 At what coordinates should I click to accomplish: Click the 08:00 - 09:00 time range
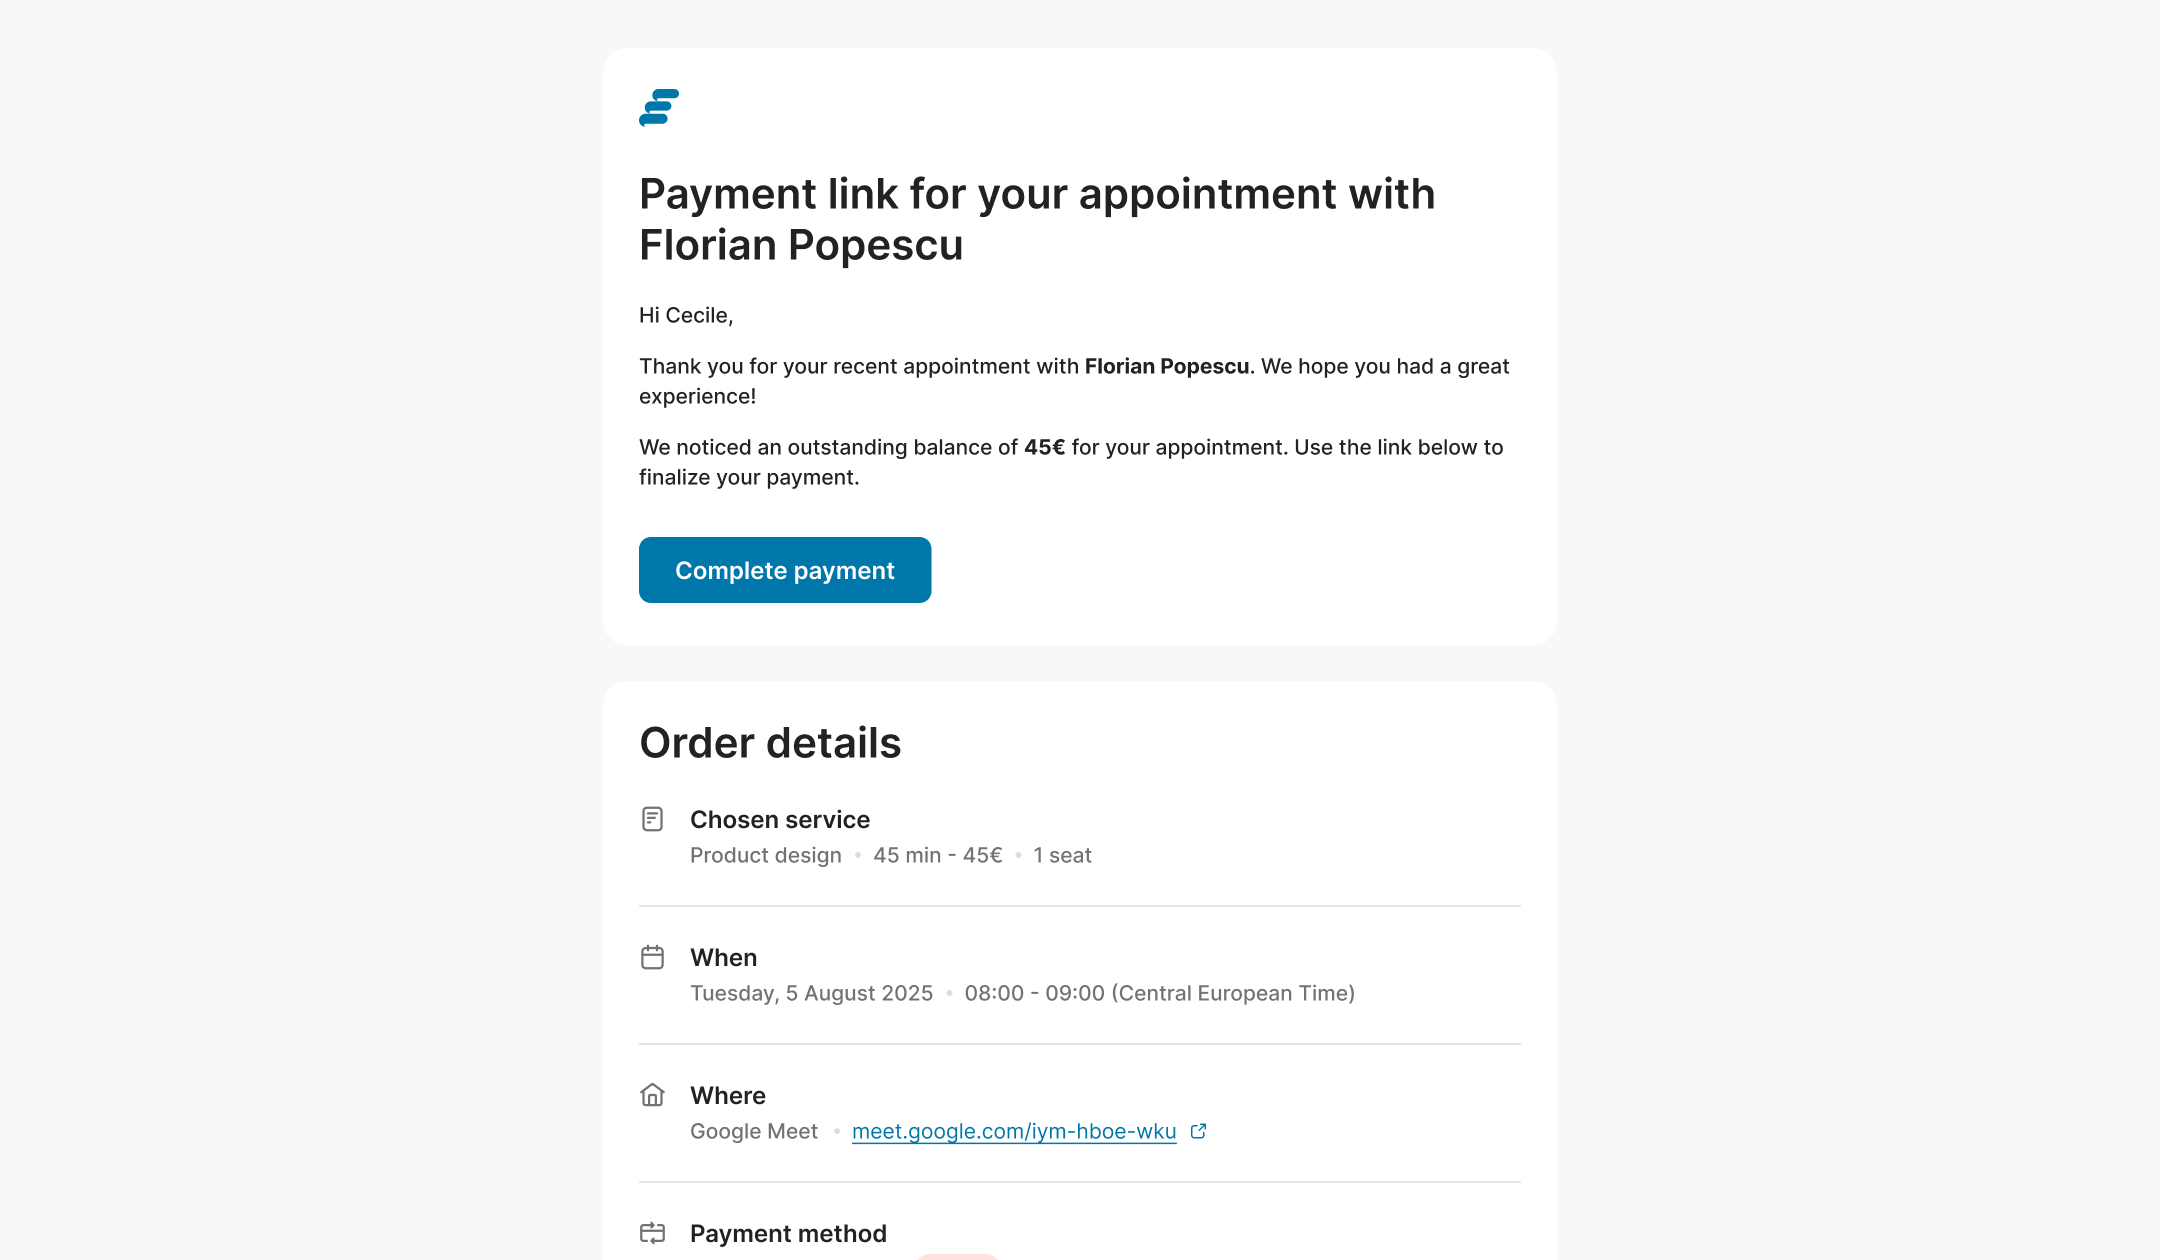click(x=1034, y=993)
